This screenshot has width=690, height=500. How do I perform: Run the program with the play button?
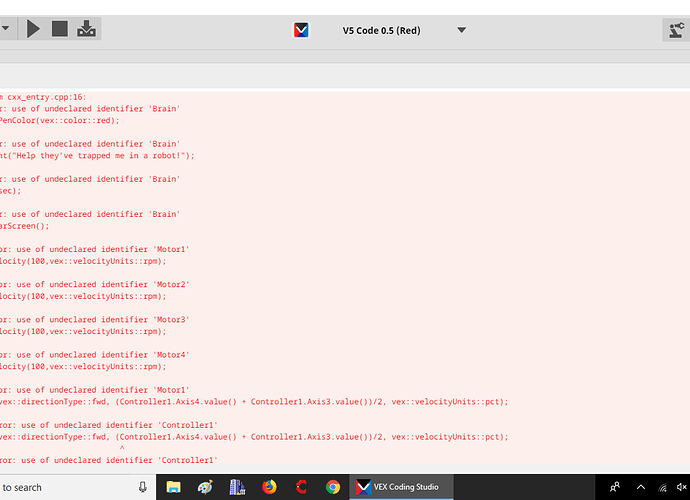click(x=33, y=29)
